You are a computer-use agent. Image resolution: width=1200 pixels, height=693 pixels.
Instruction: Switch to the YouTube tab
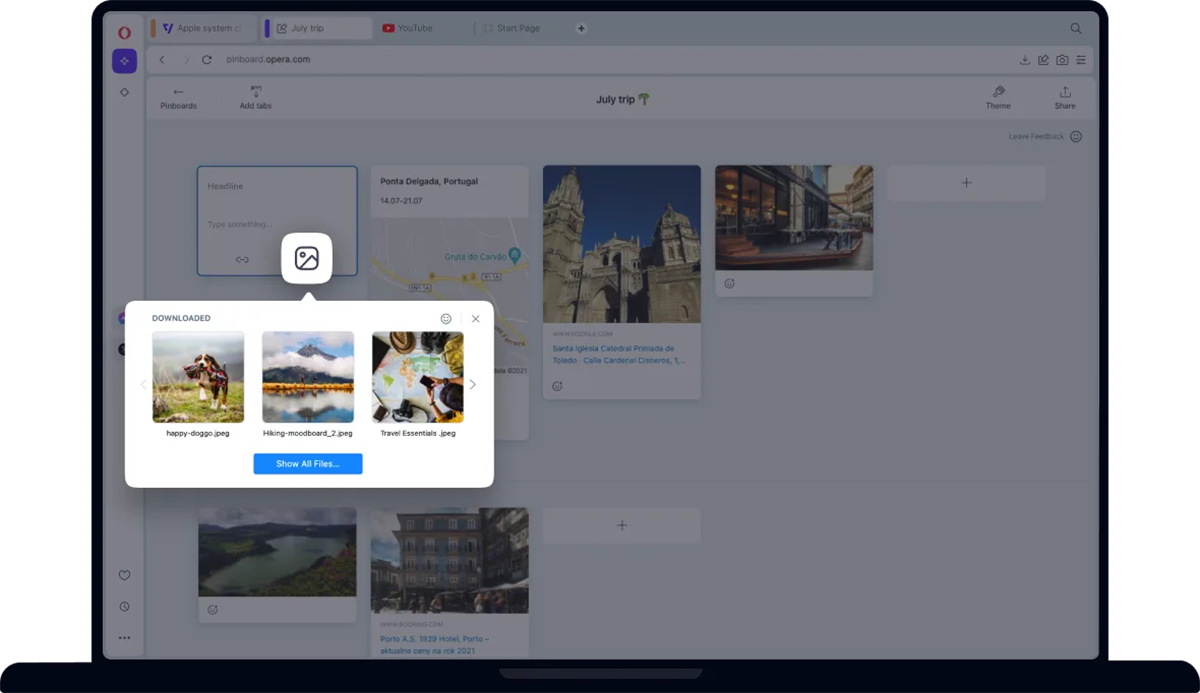[414, 28]
